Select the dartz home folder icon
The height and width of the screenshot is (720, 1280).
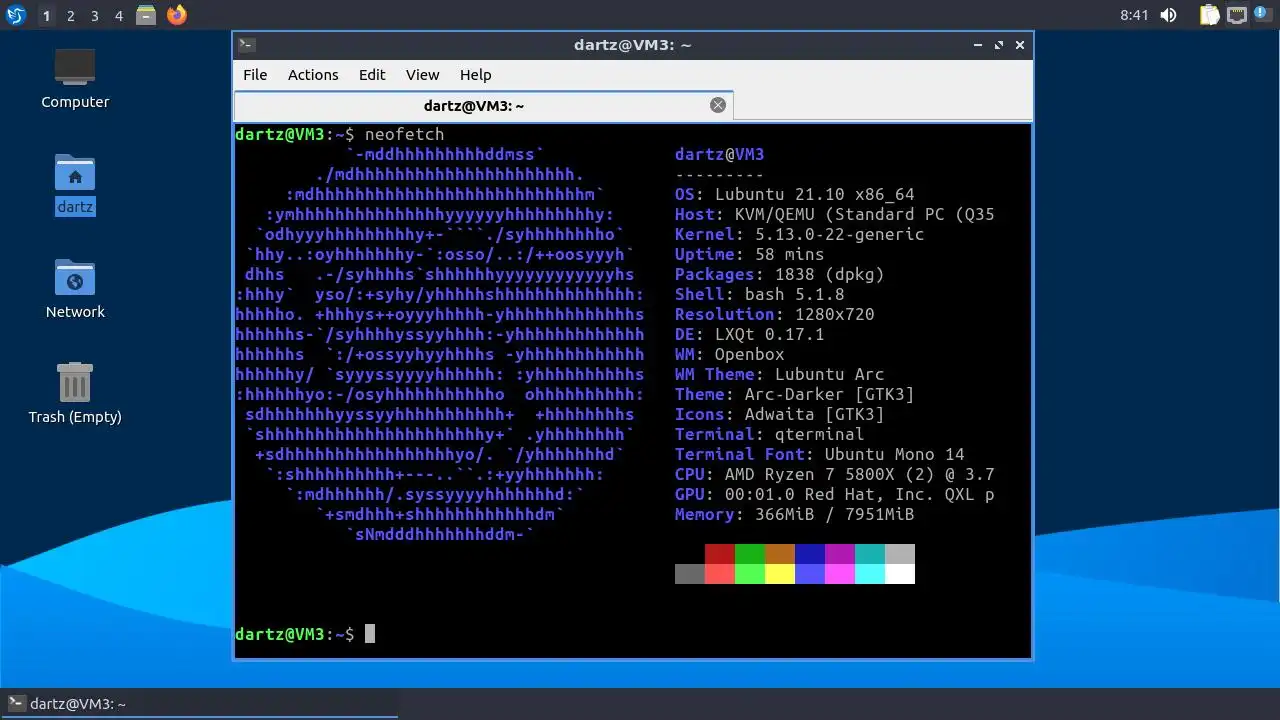tap(75, 185)
